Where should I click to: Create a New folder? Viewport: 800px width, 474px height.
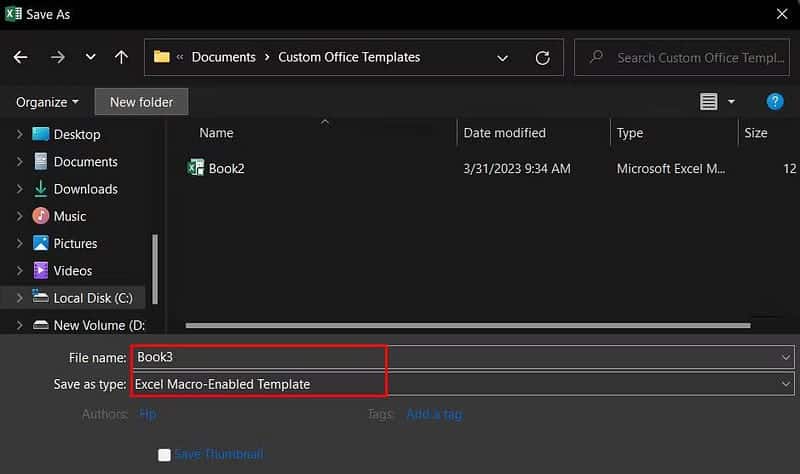click(x=141, y=102)
